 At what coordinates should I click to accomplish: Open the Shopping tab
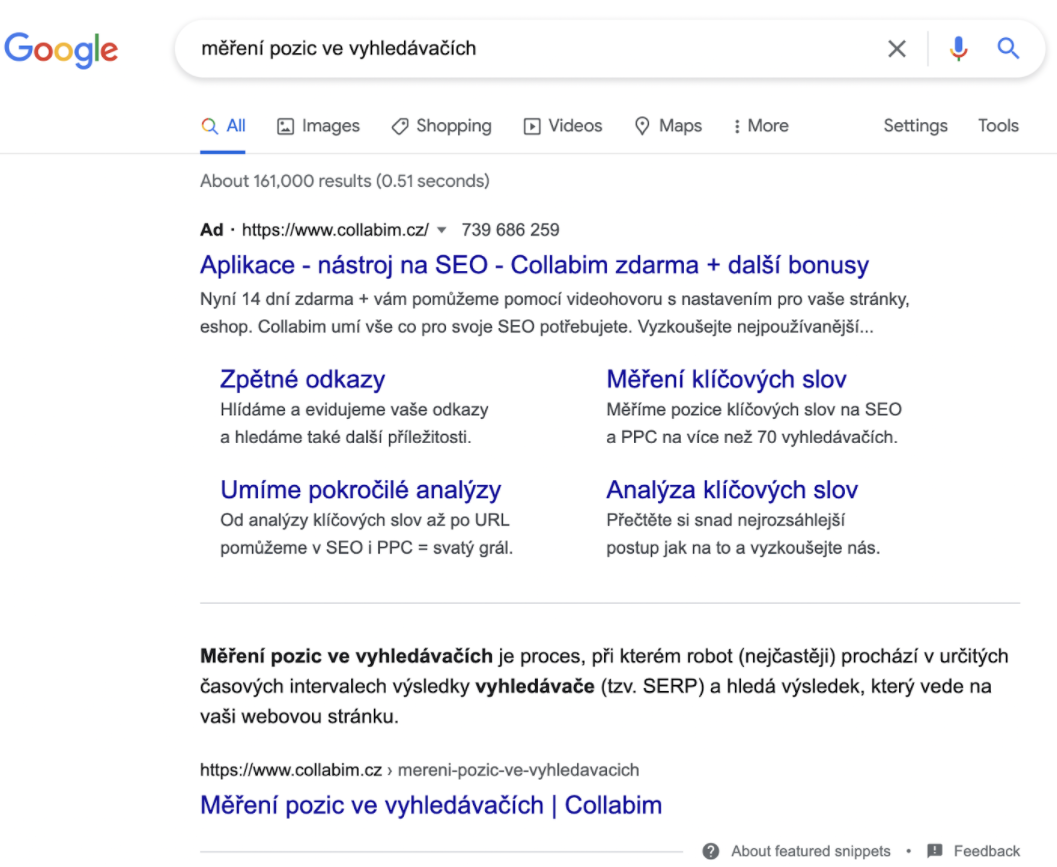442,126
